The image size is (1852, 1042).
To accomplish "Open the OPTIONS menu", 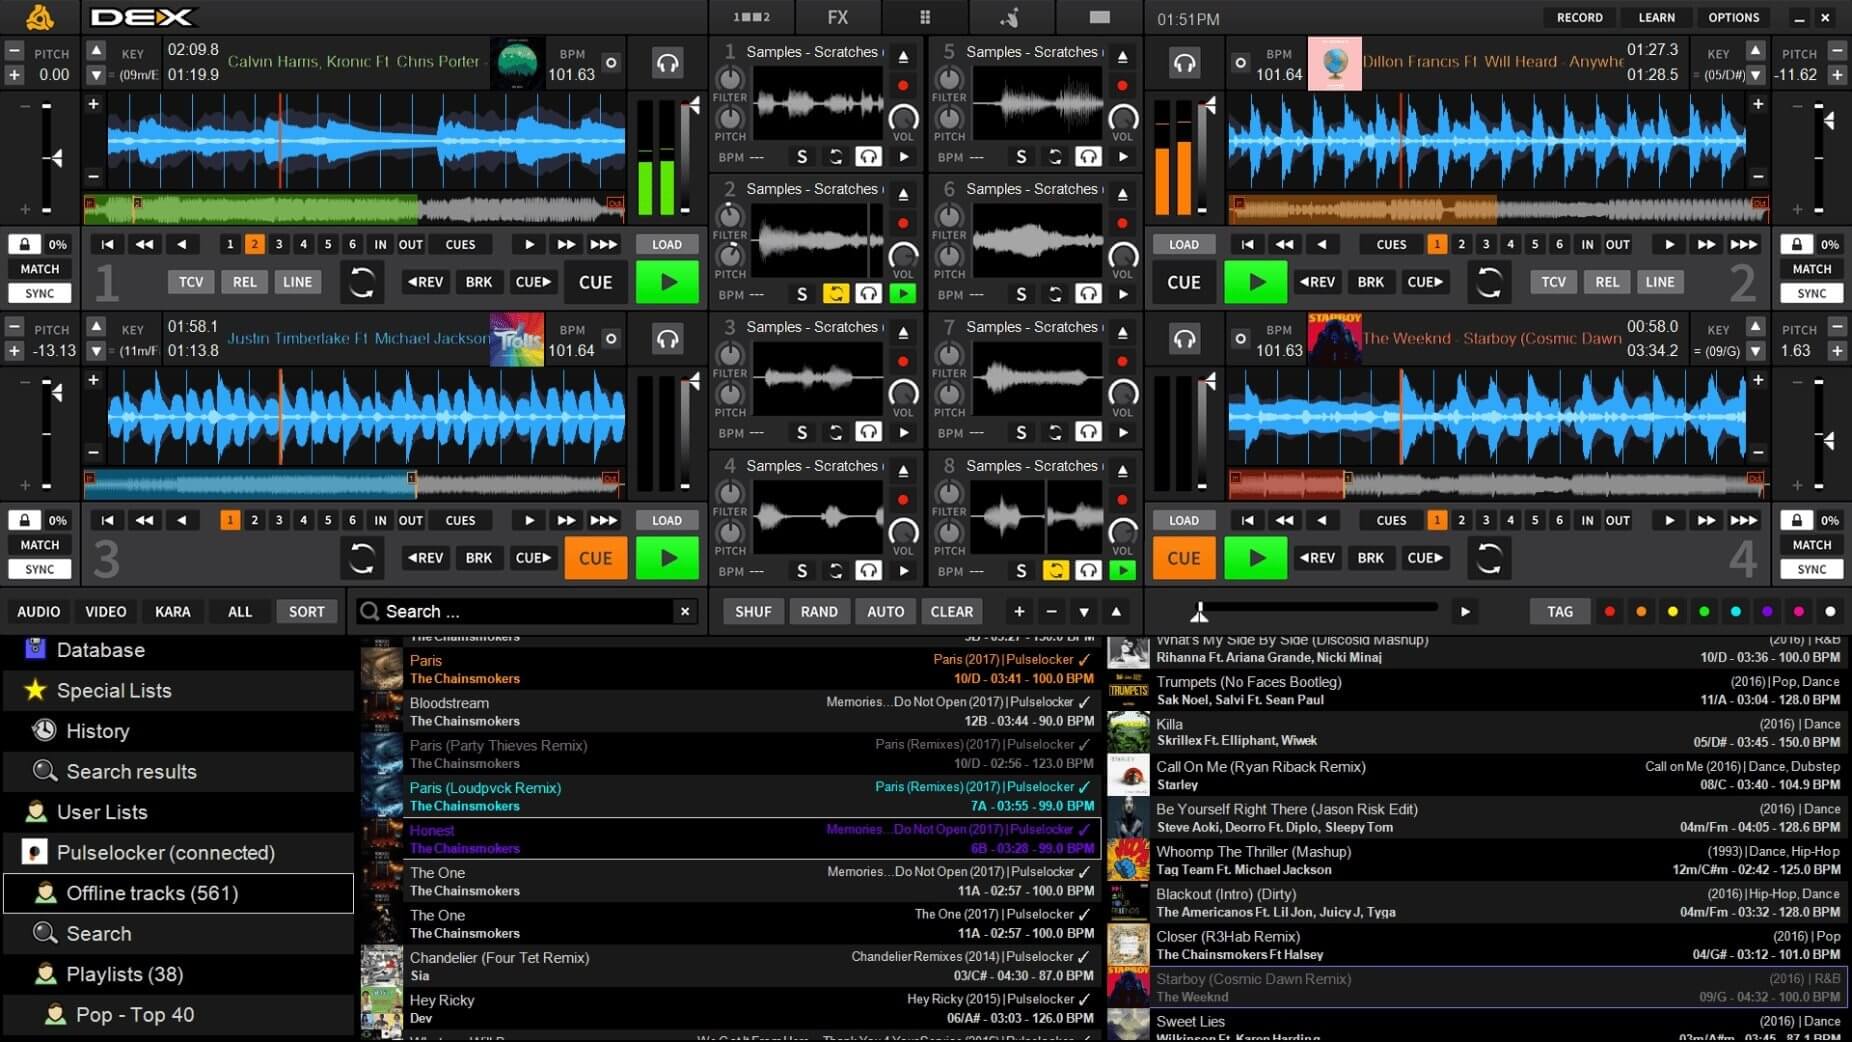I will [x=1733, y=17].
